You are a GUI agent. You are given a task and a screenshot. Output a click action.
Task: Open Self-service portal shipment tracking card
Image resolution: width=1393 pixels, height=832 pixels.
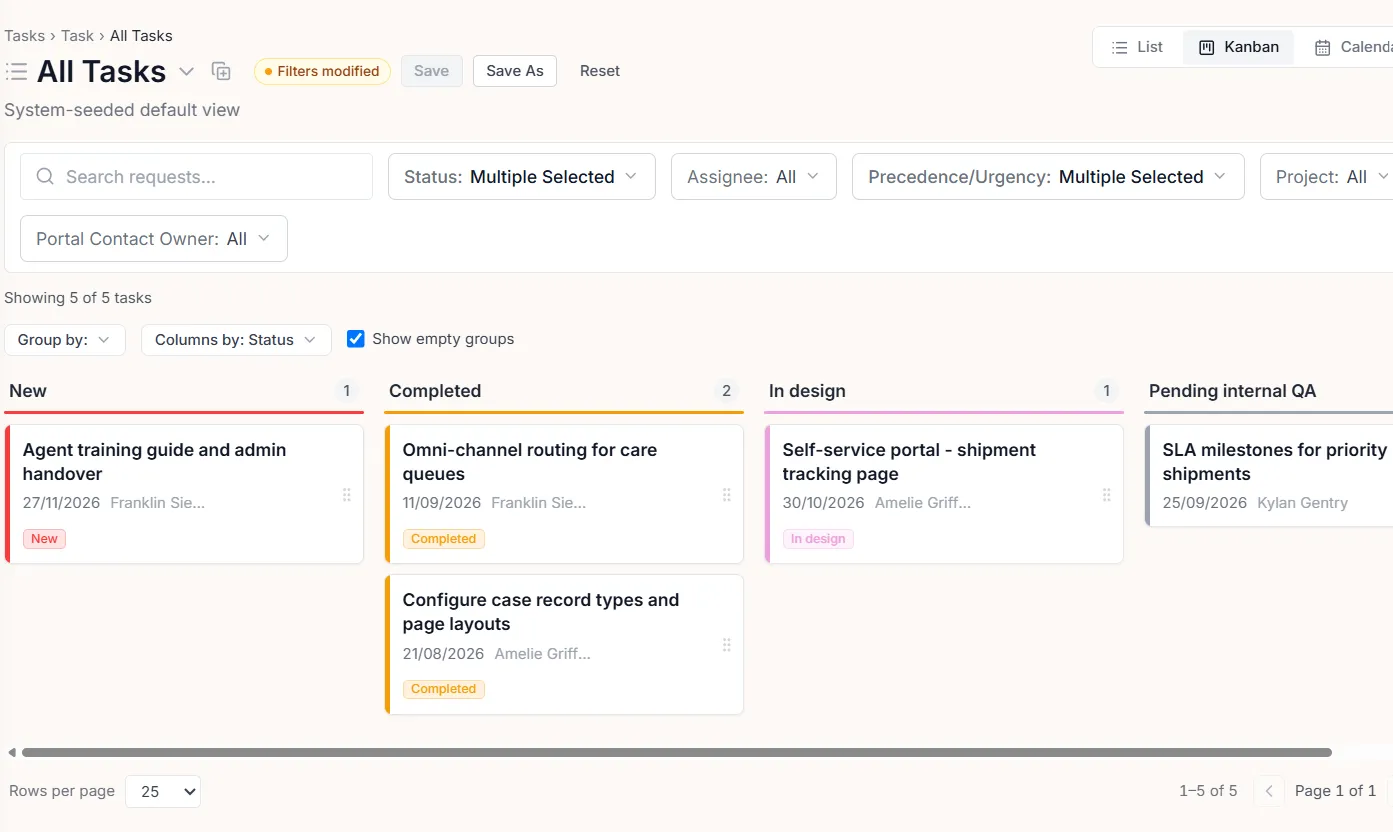point(944,494)
